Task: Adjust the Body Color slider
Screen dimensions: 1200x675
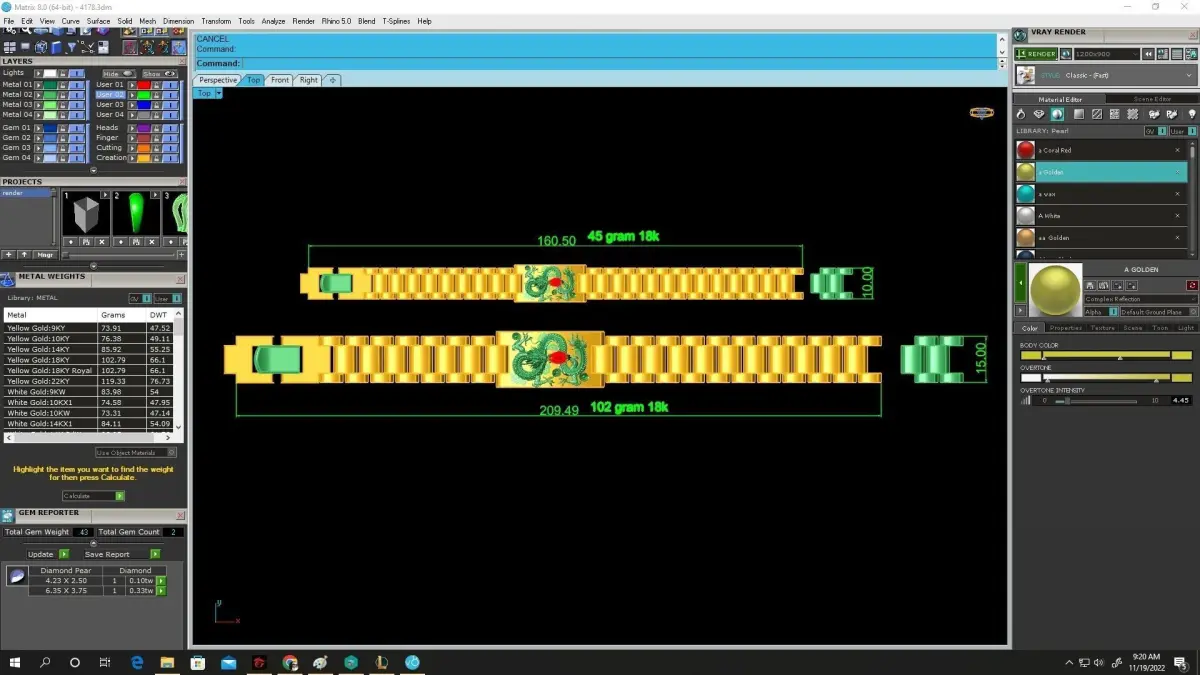Action: 1106,355
